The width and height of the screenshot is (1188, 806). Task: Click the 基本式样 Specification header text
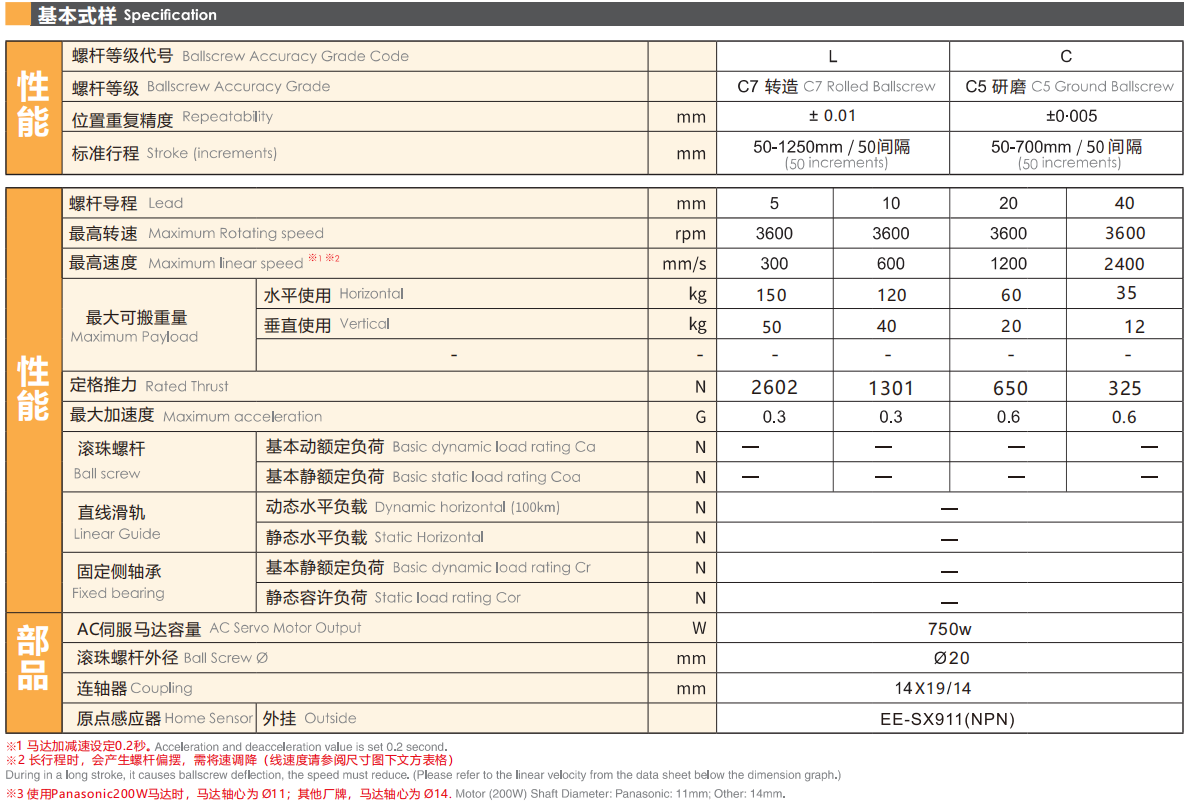coord(127,15)
